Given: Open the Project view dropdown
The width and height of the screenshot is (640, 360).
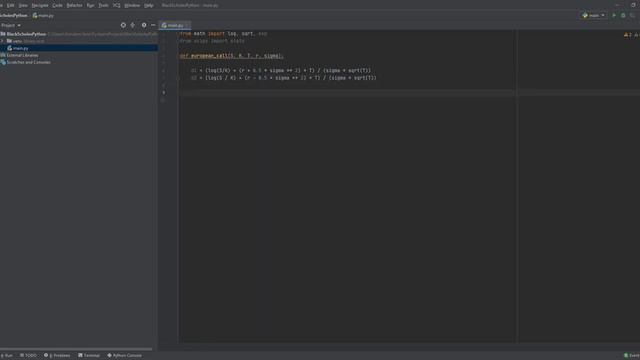Looking at the screenshot, I should coord(11,25).
